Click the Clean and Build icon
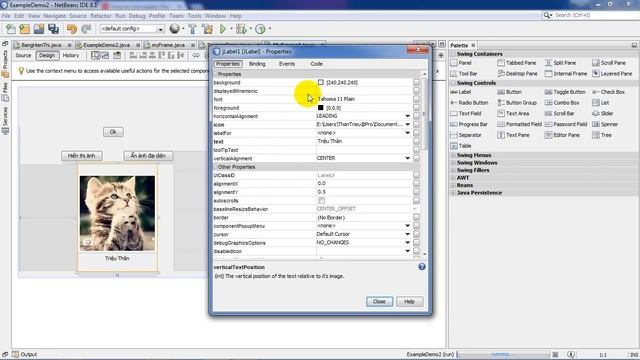Viewport: 640px width, 360px height. [207, 29]
